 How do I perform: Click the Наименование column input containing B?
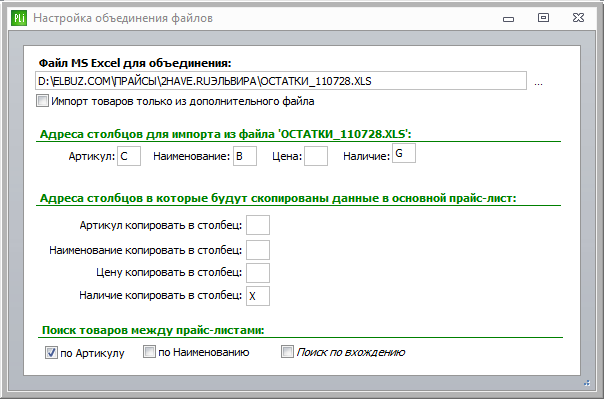(245, 156)
